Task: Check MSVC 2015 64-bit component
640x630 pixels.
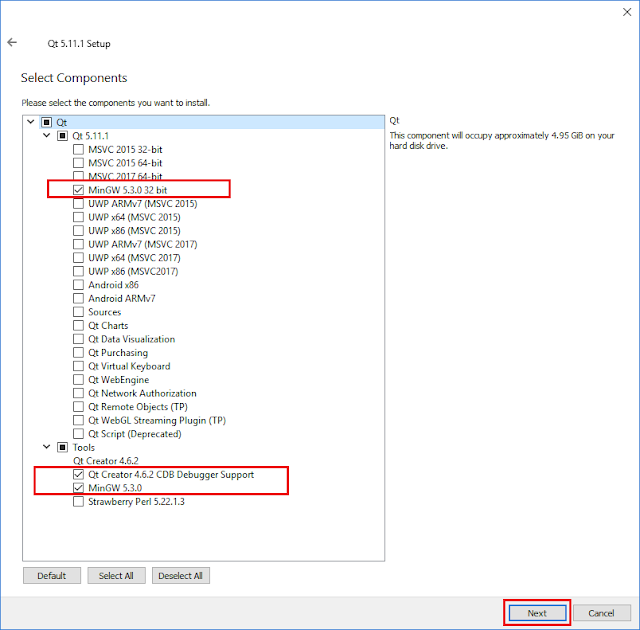Action: 78,163
